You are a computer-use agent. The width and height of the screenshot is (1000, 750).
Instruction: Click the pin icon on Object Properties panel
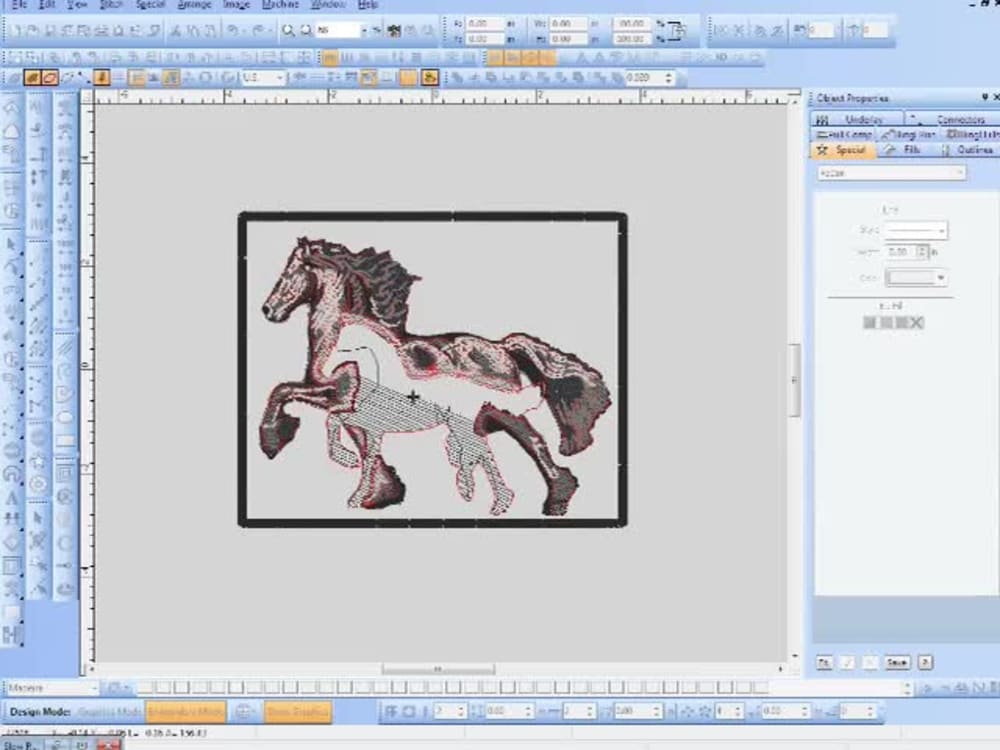[984, 97]
